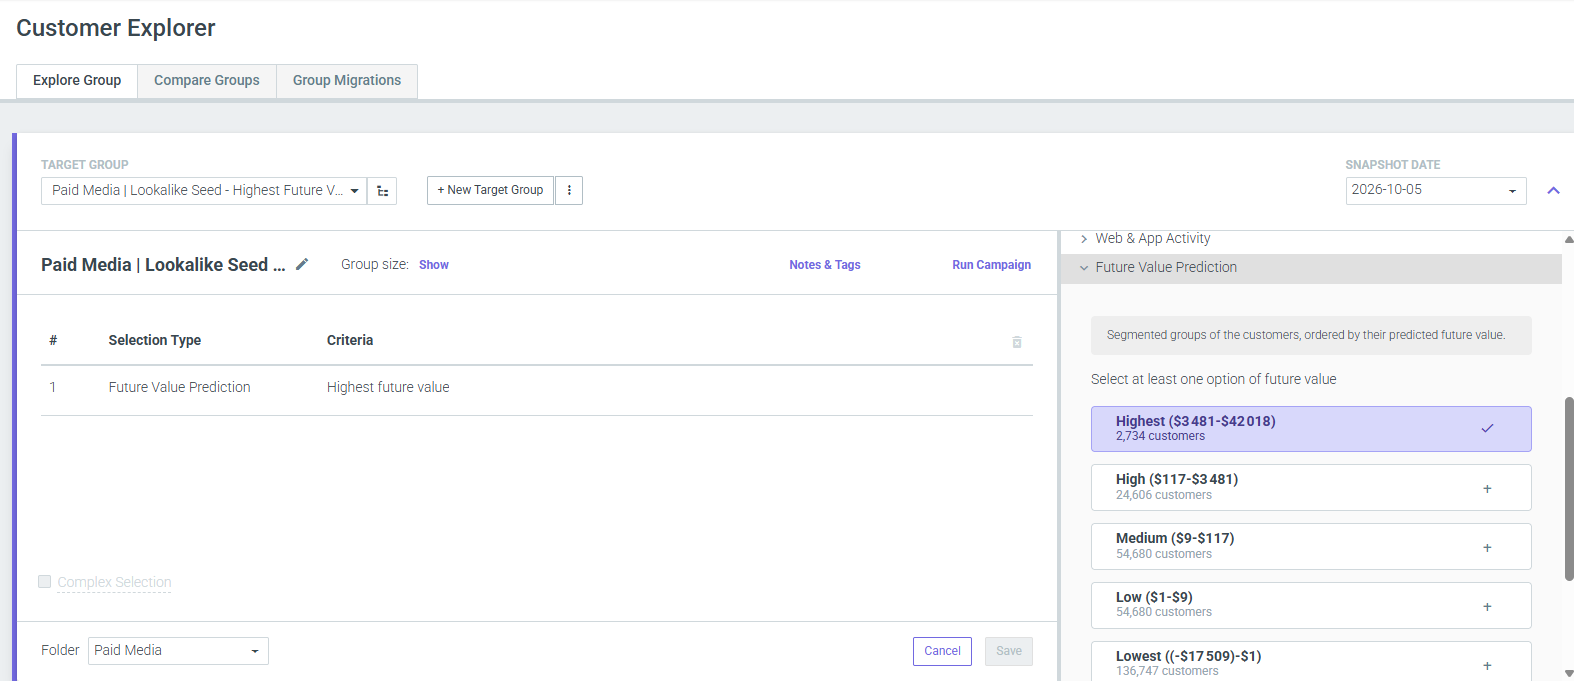
Task: Open the Target Group dropdown
Action: (x=204, y=191)
